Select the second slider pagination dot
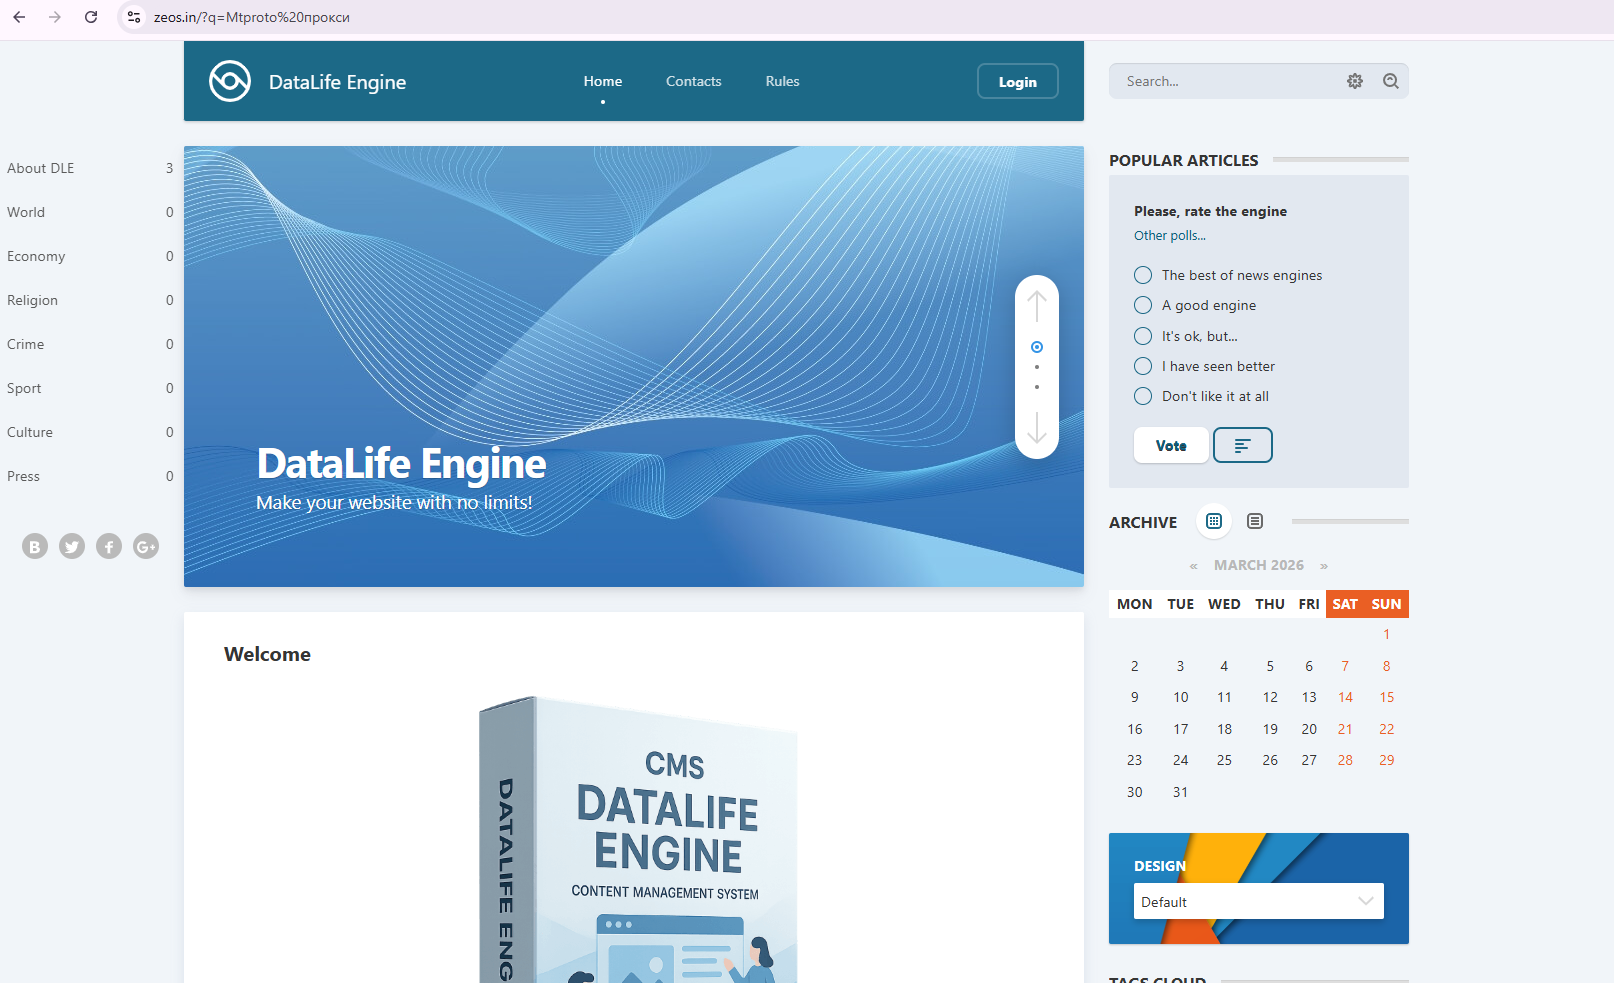This screenshot has height=983, width=1614. tap(1037, 367)
